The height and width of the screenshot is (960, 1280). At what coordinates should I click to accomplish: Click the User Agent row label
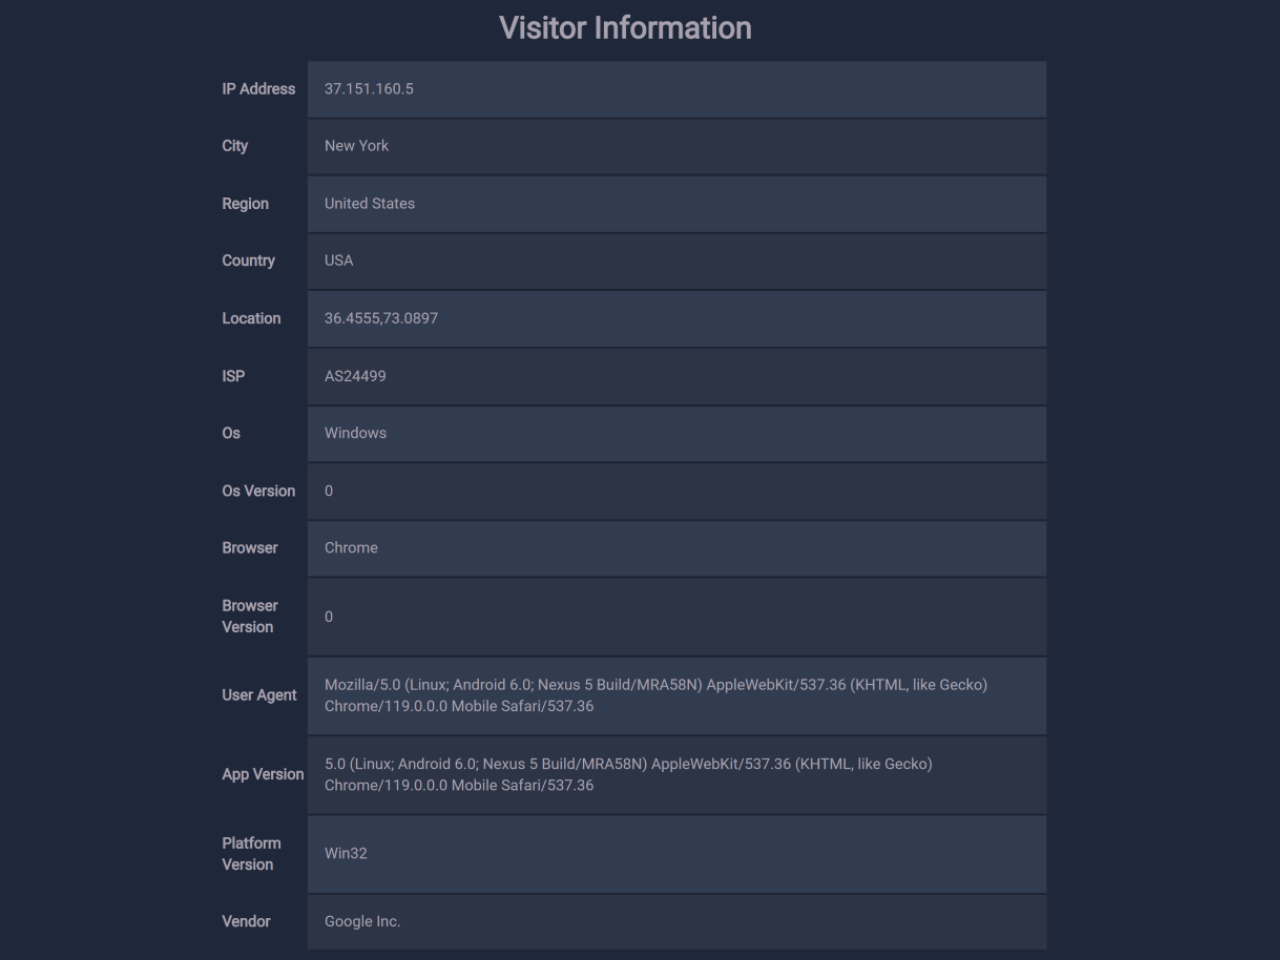point(259,695)
